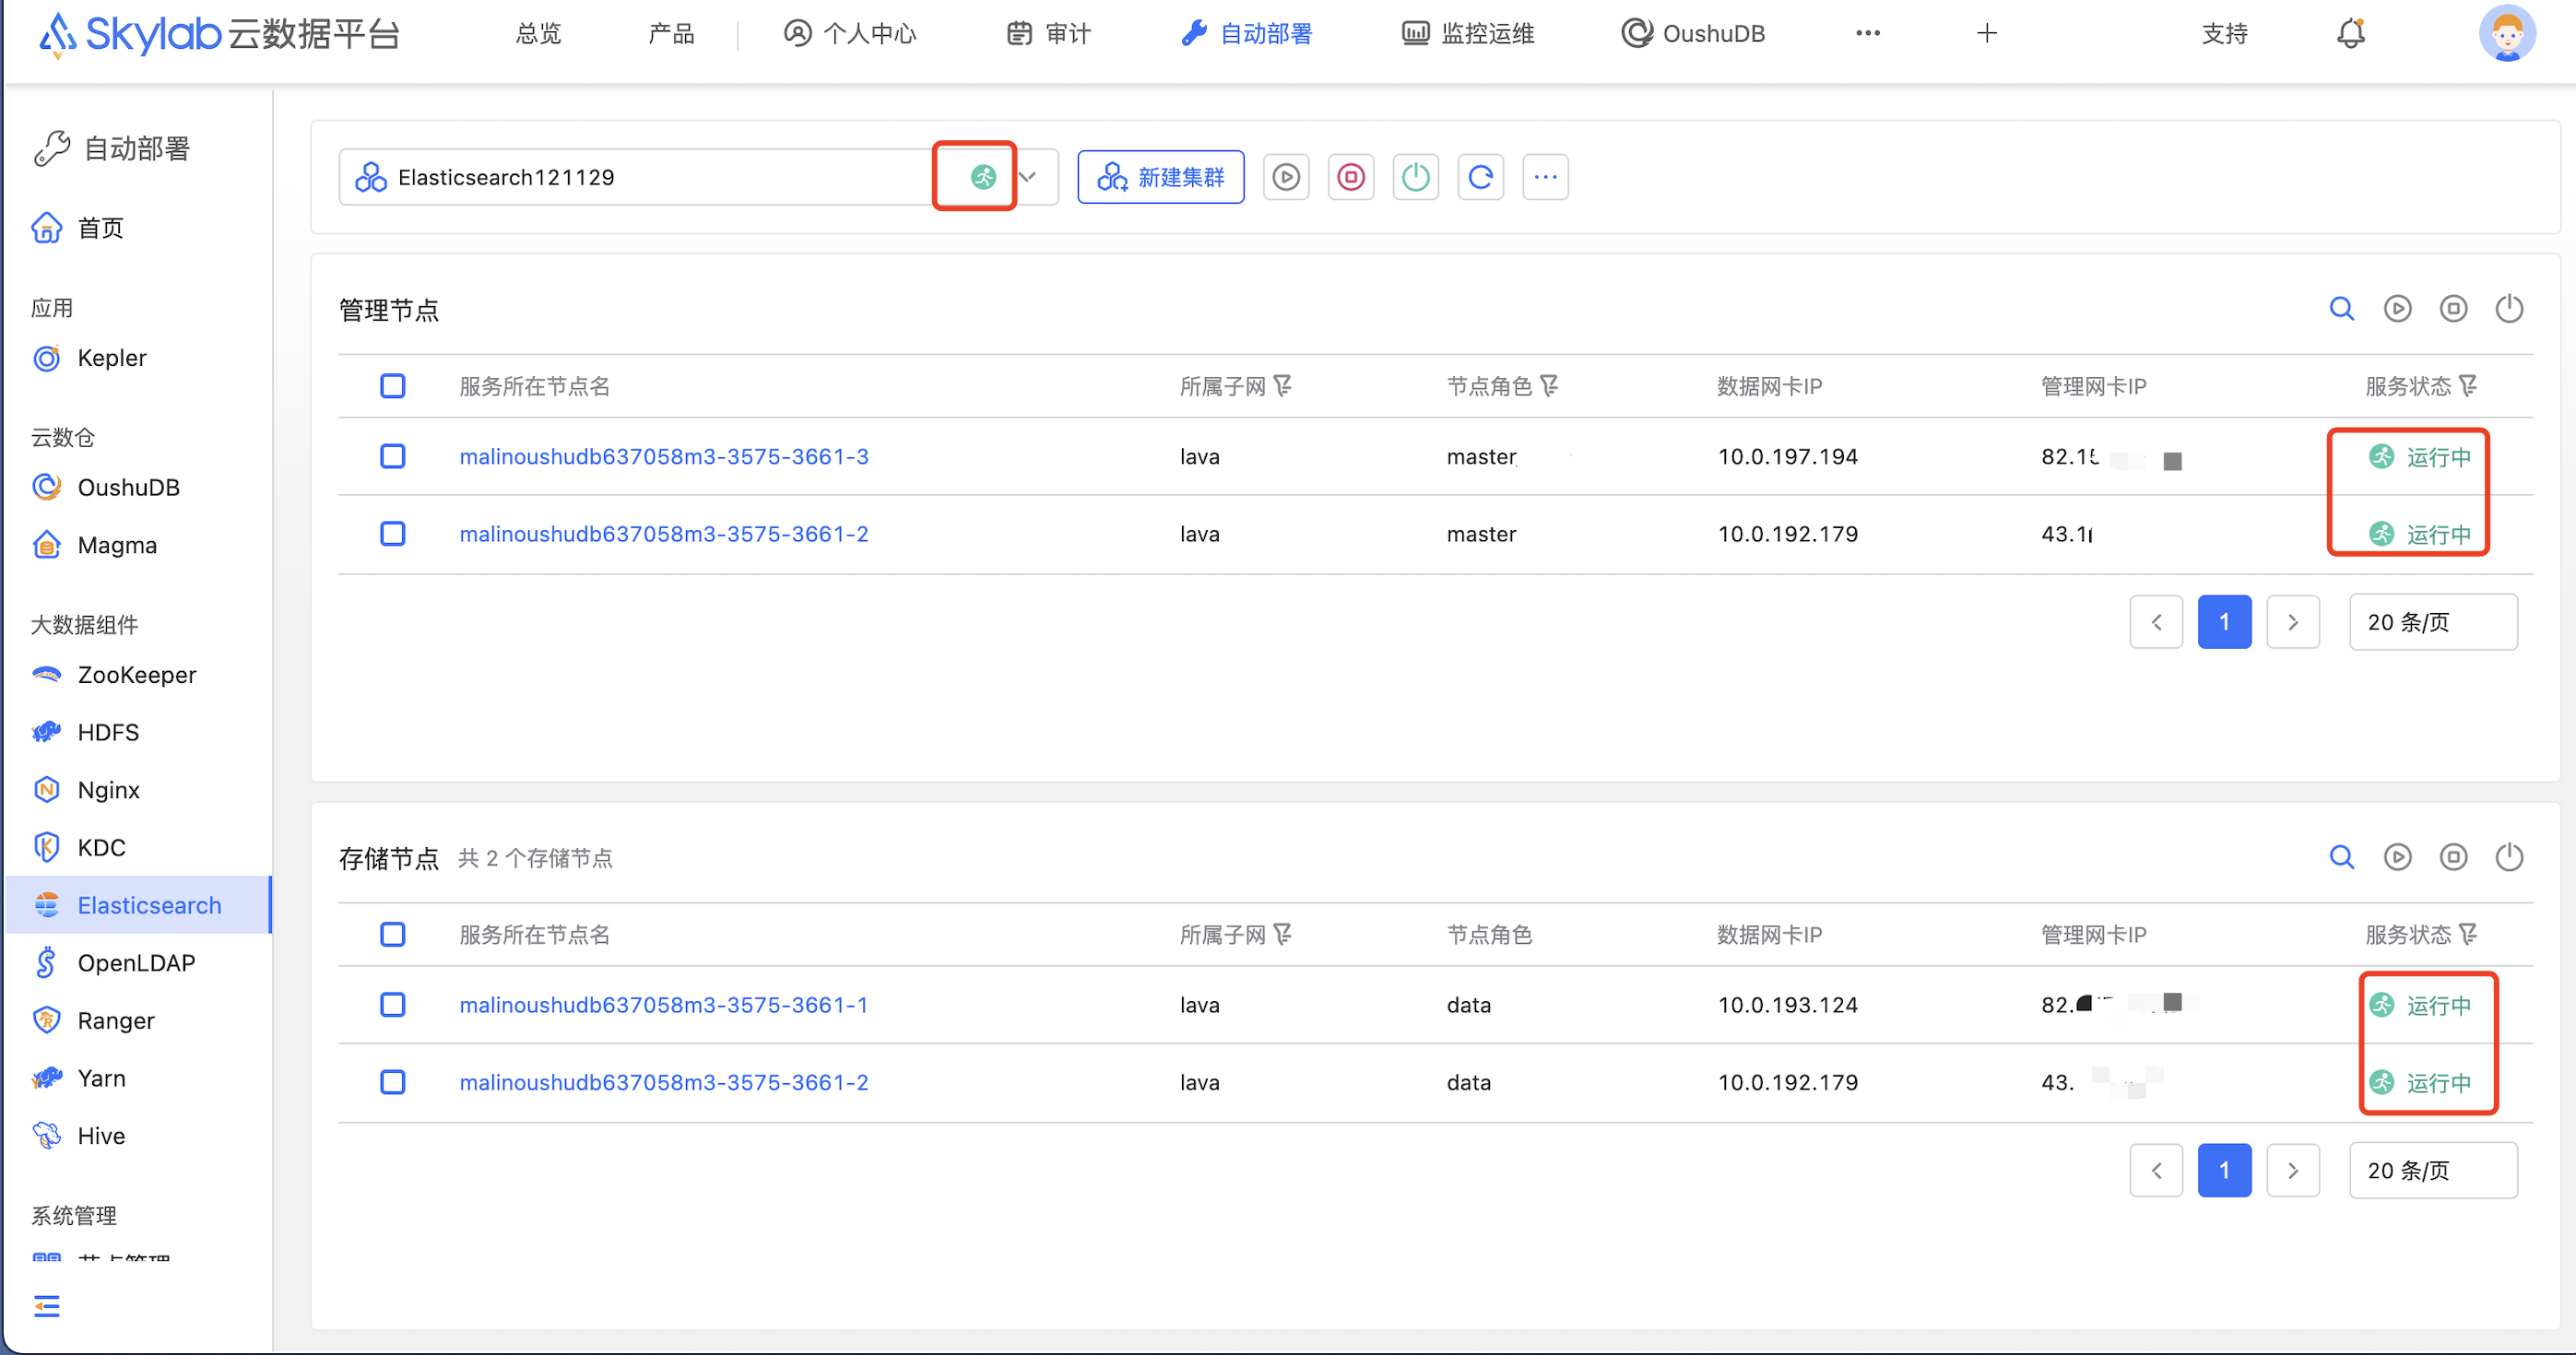Go to next page in 管理节点 pagination

click(x=2293, y=622)
